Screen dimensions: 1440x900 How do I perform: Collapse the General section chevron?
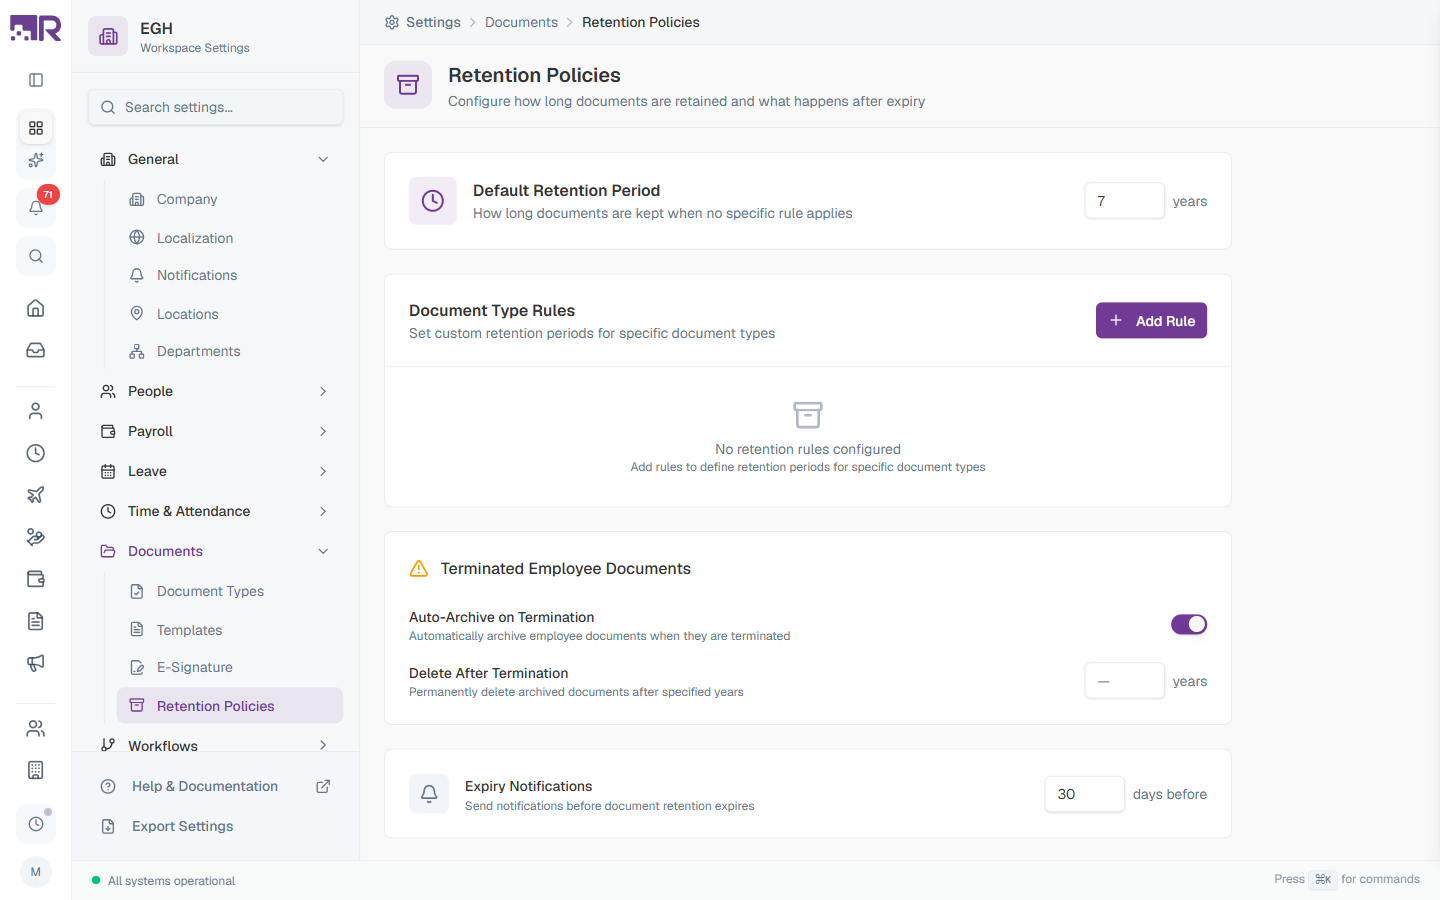coord(323,159)
